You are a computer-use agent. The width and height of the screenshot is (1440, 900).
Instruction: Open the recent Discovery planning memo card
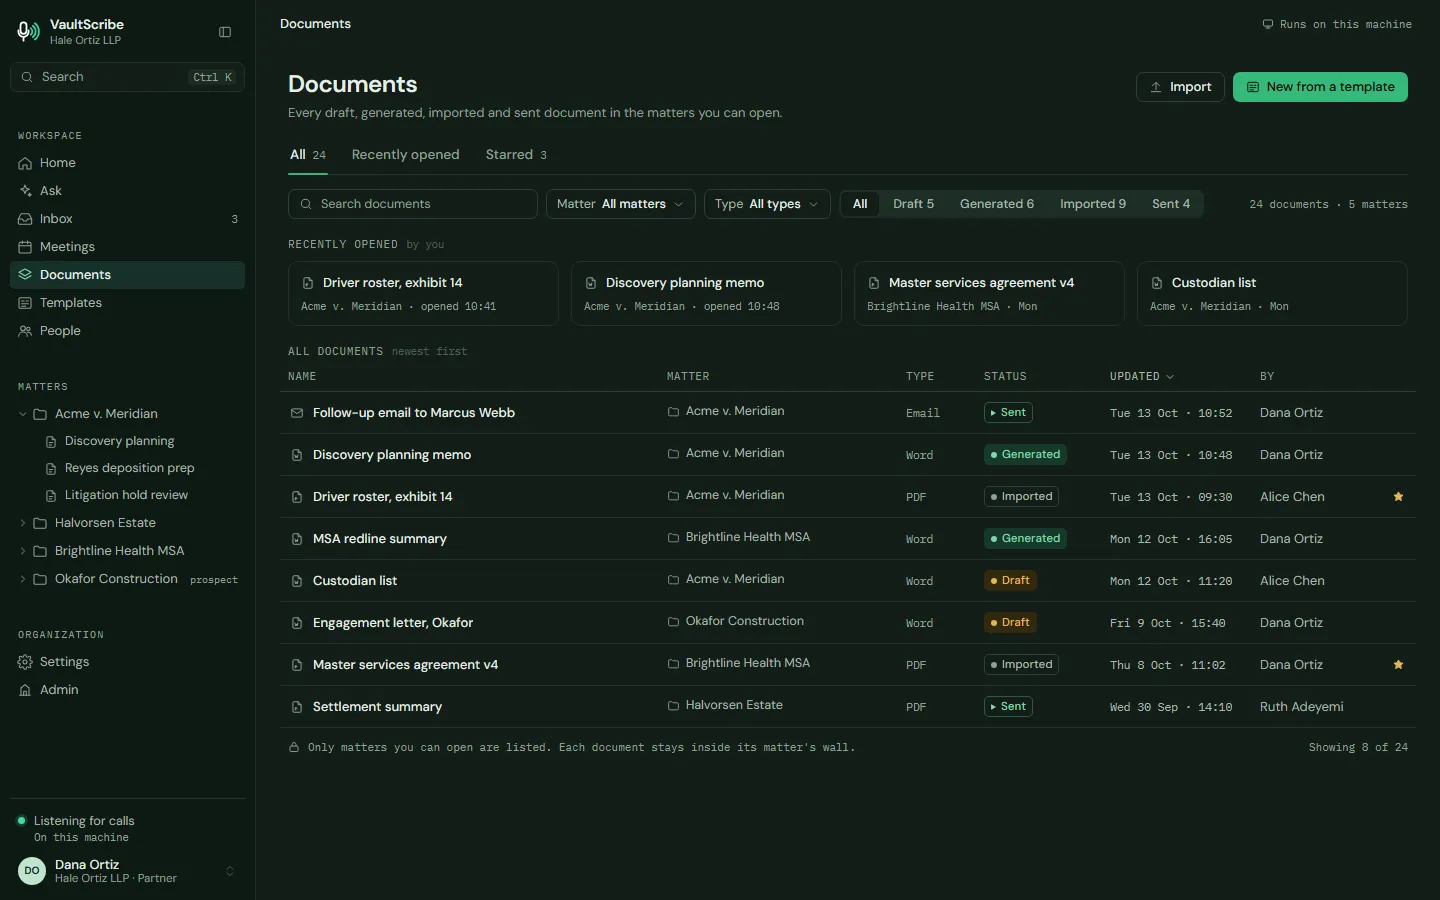[706, 293]
